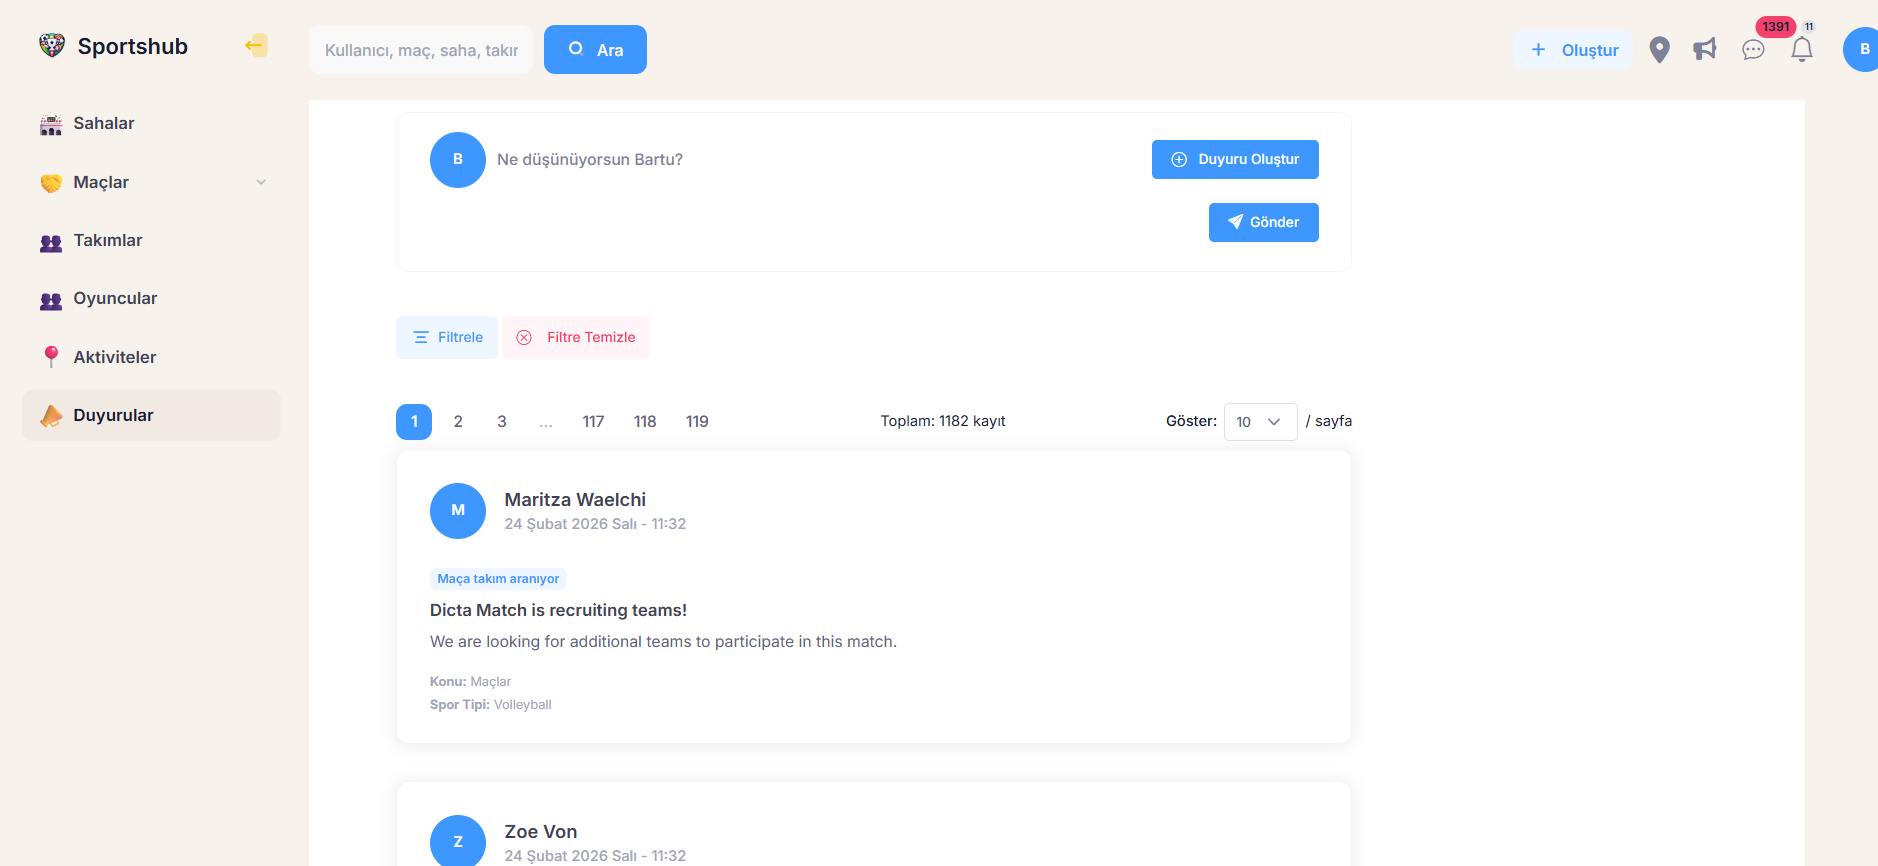Click the megaphone announcements icon in header

coord(1705,50)
